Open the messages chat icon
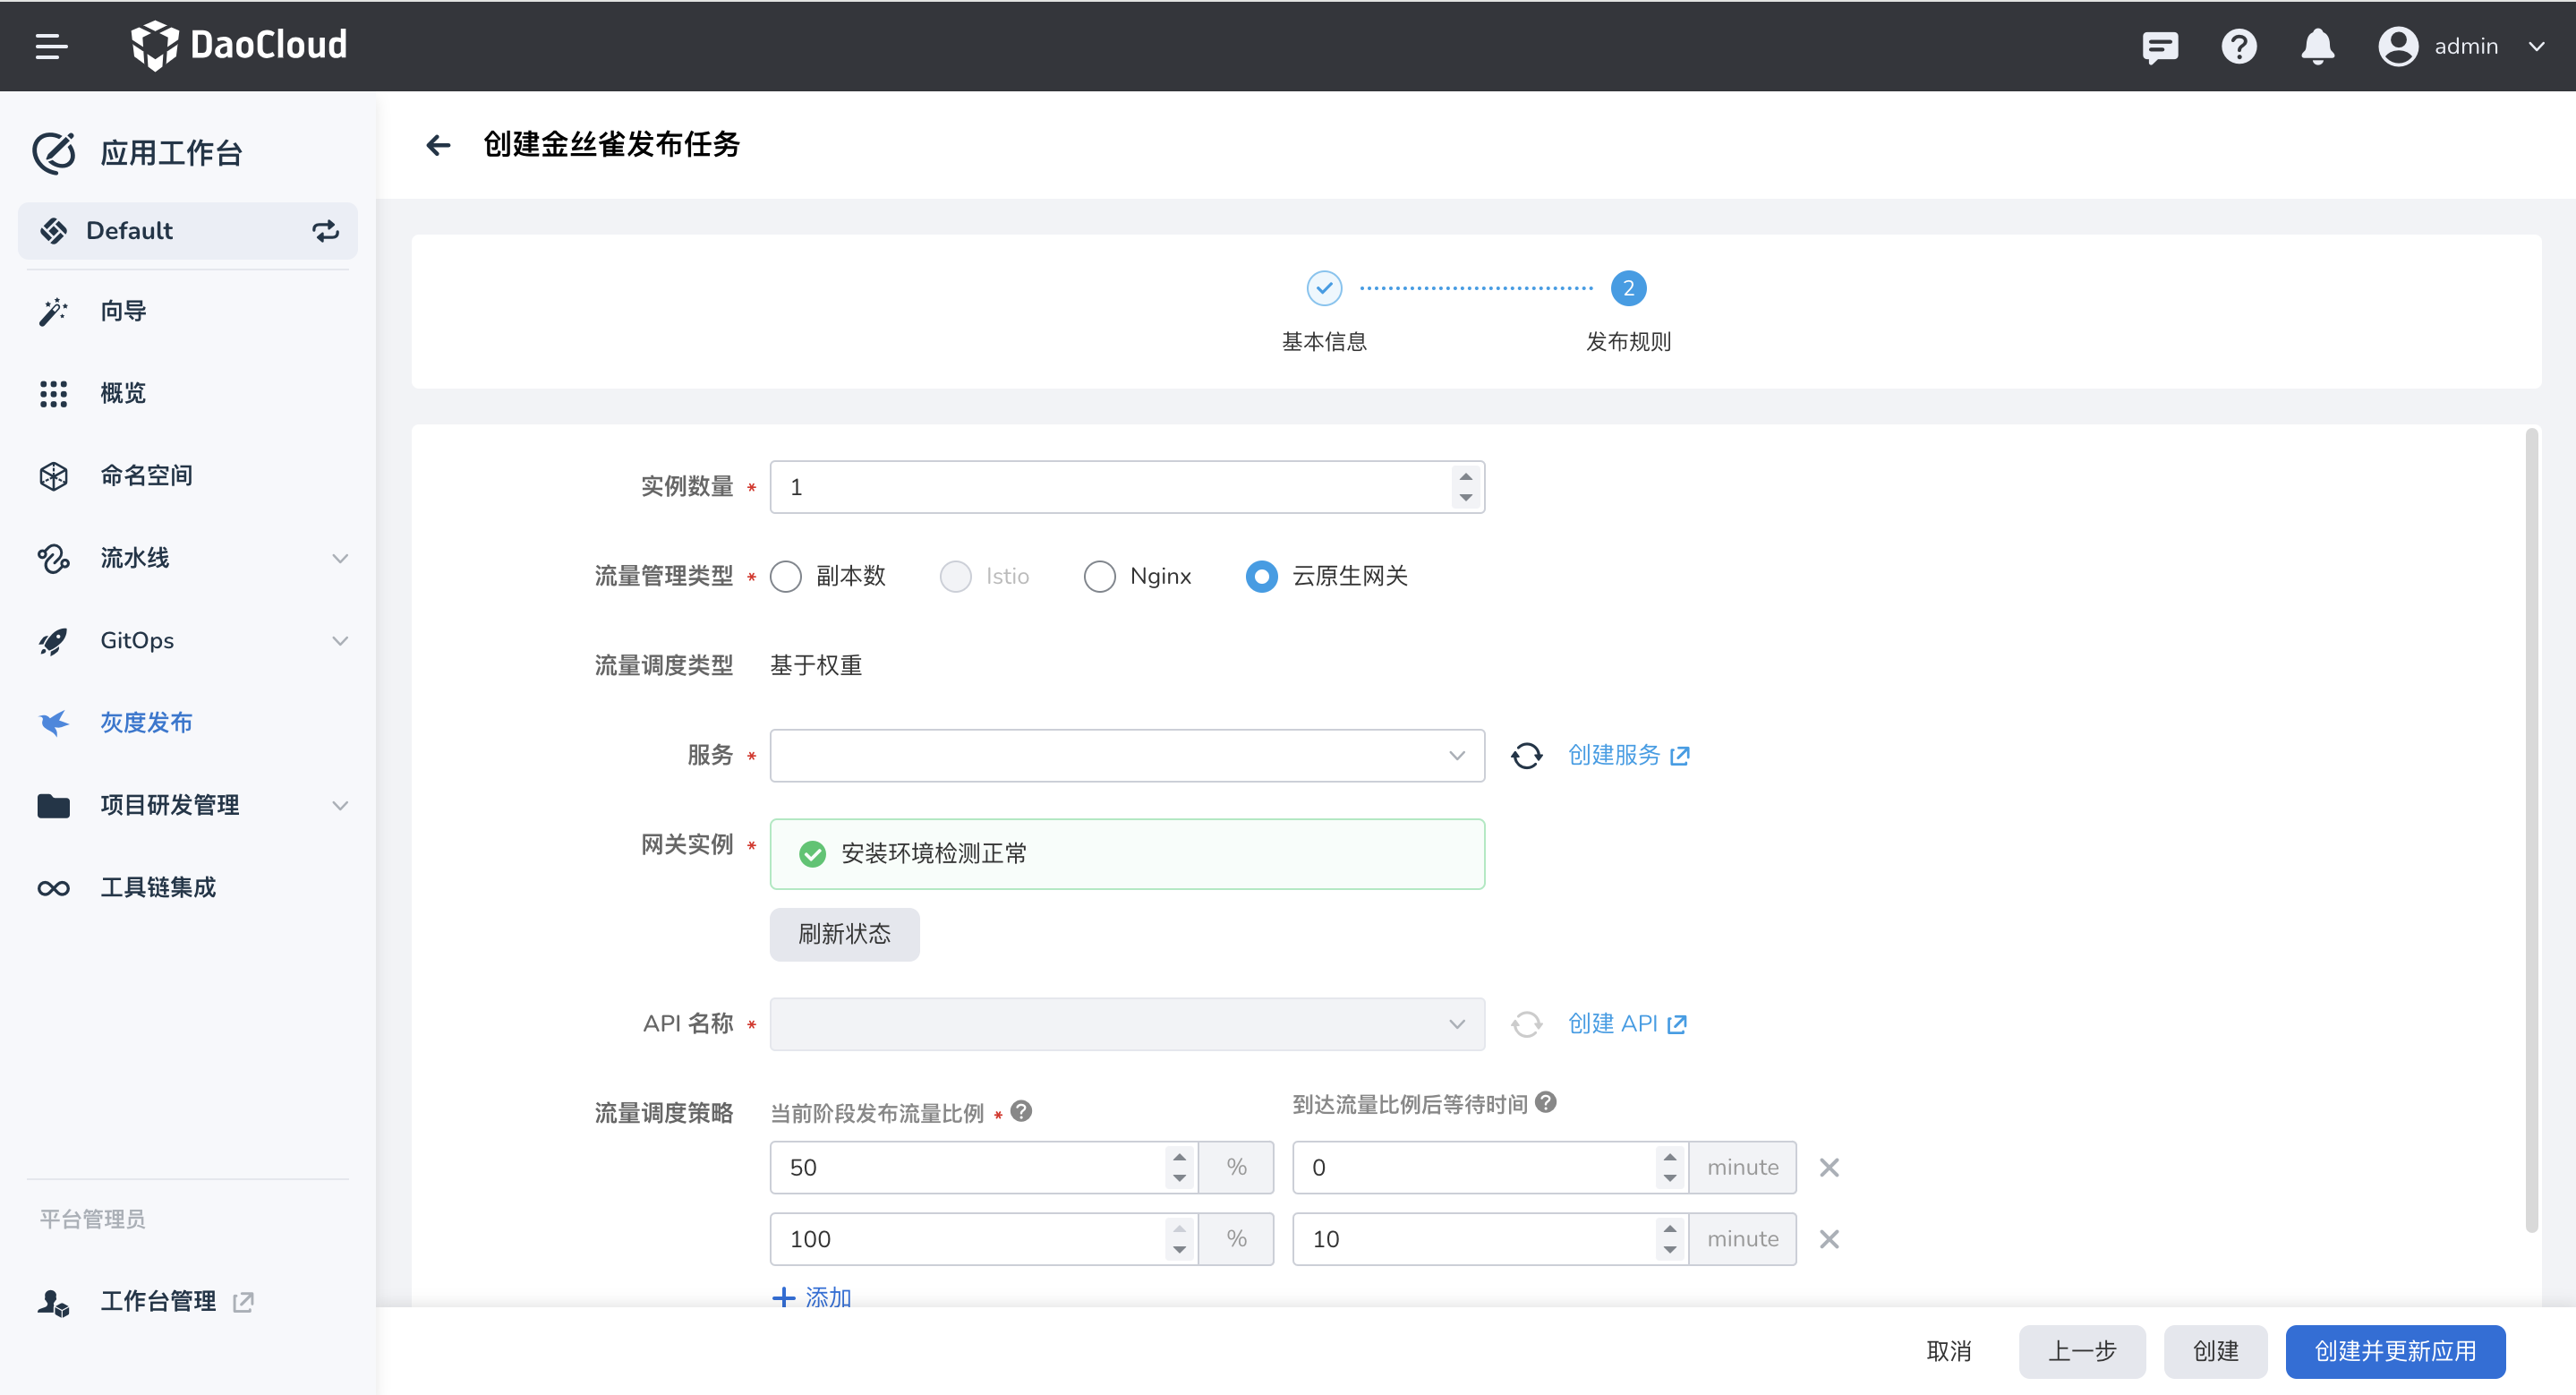Viewport: 2576px width, 1395px height. [2159, 46]
